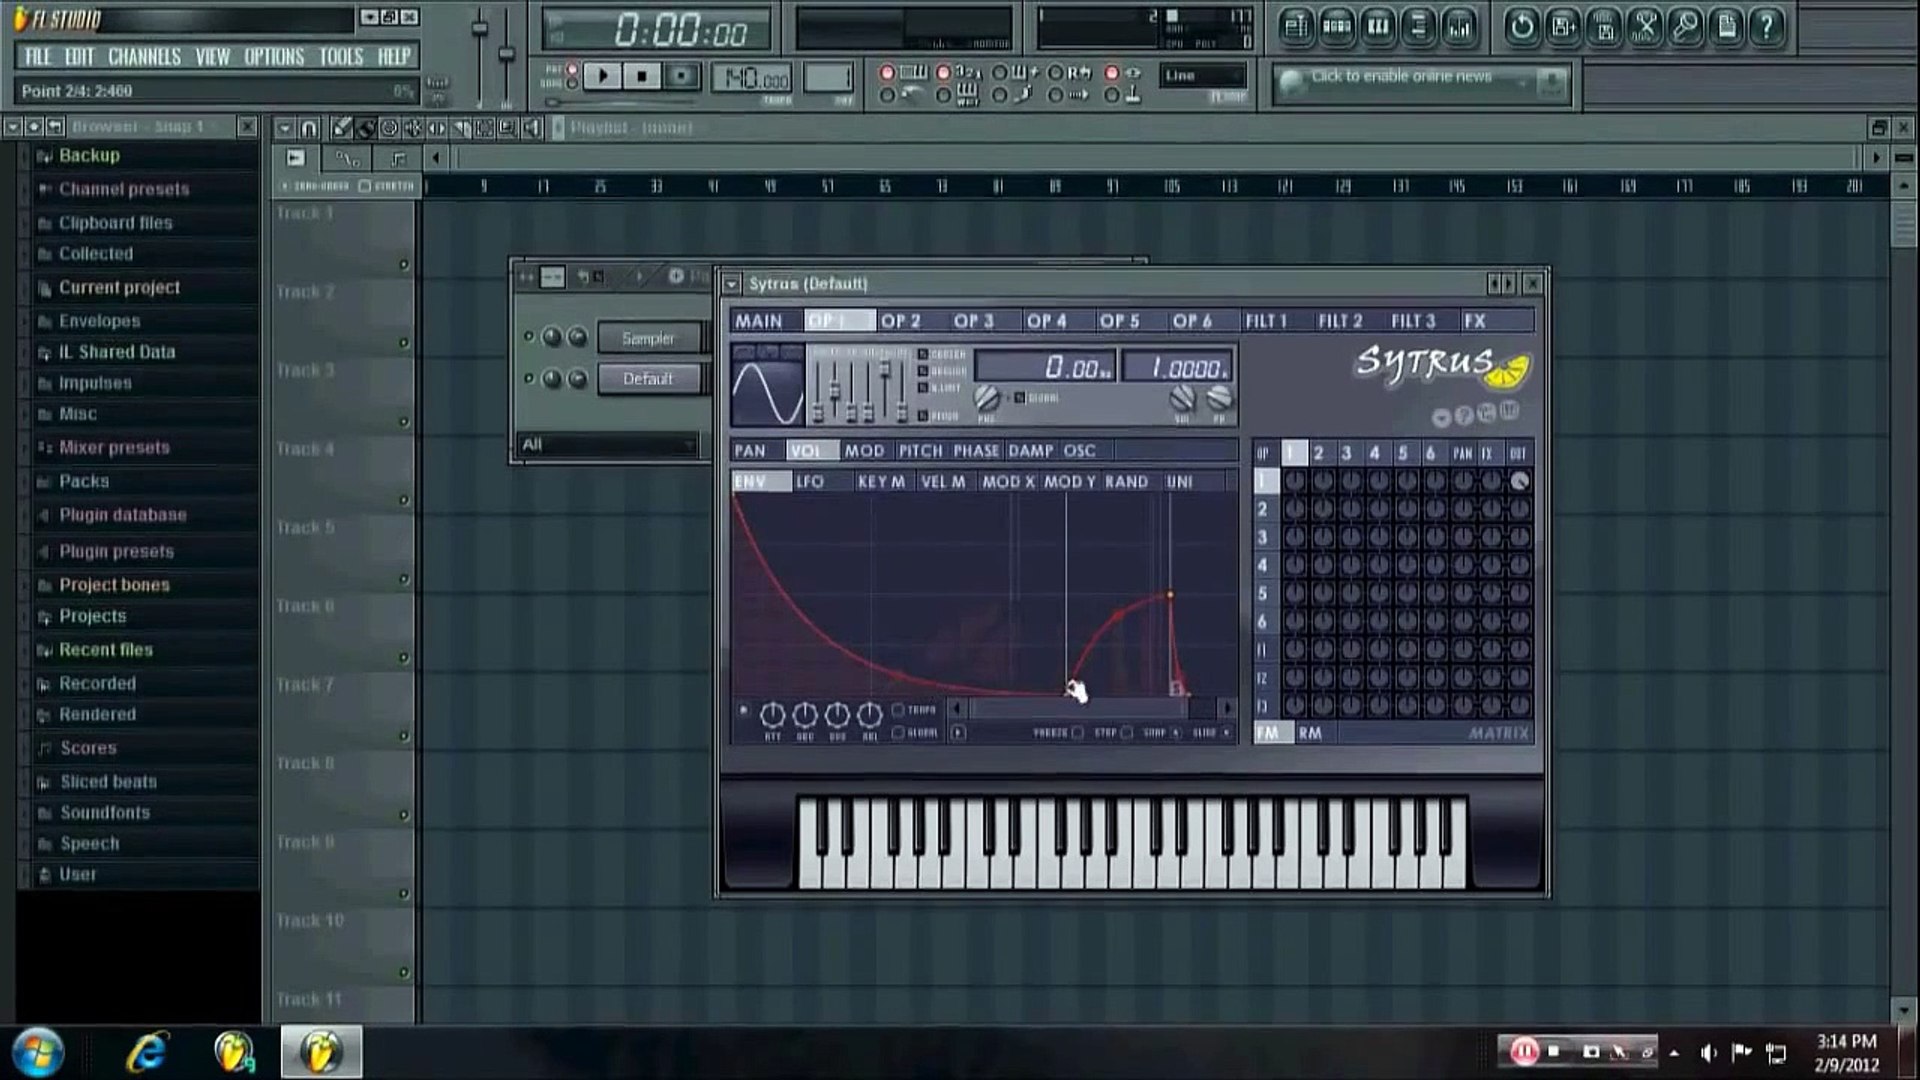
Task: Click the playlist speaker playback tool
Action: tap(533, 128)
